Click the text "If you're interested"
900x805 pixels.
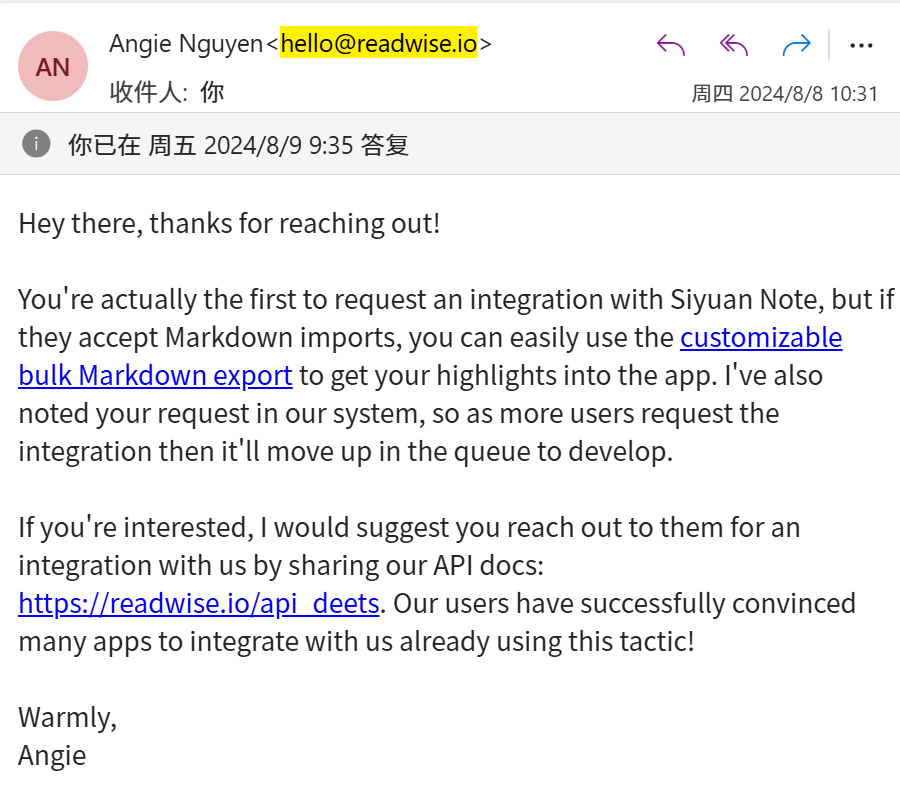[135, 527]
